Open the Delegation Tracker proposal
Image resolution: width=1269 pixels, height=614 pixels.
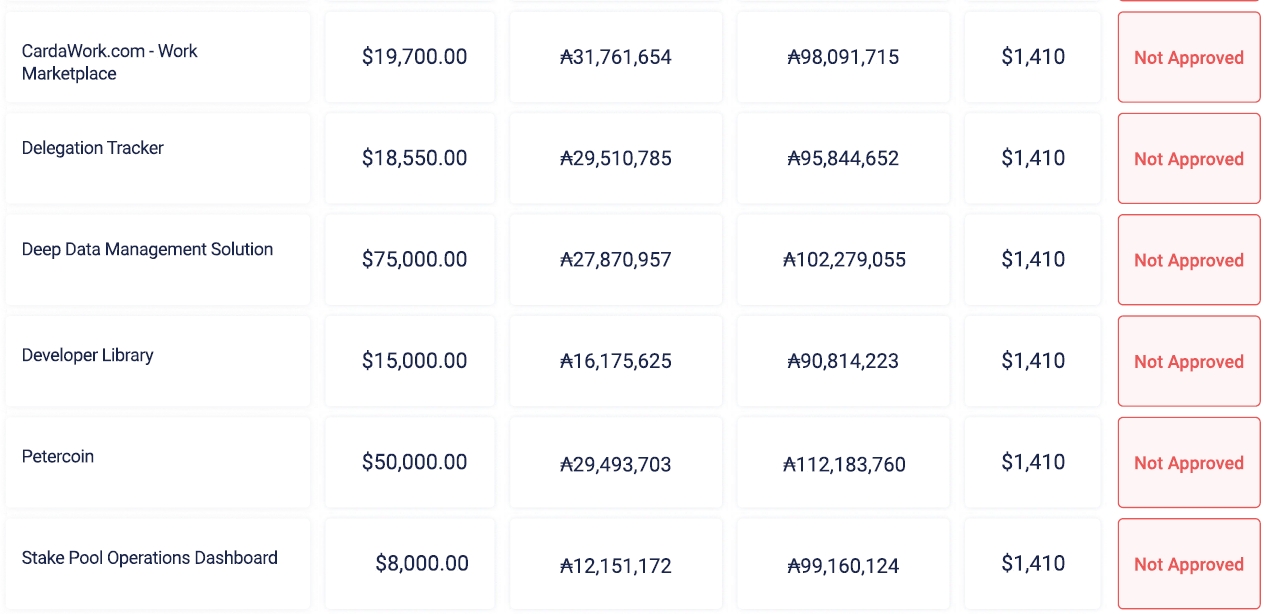tap(93, 148)
